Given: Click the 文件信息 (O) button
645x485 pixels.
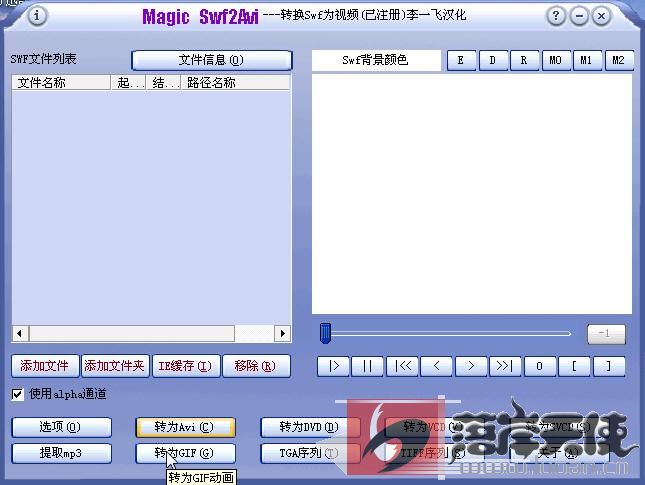Looking at the screenshot, I should [x=212, y=60].
